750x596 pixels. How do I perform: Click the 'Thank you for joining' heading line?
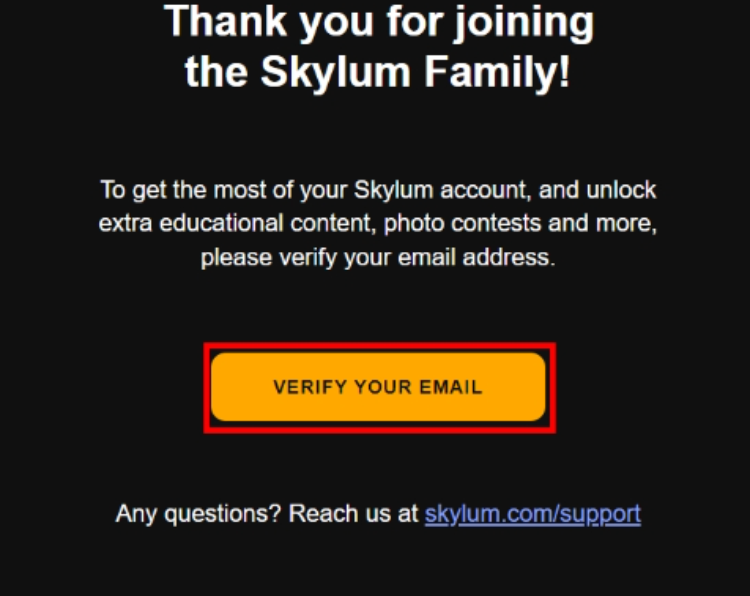378,22
